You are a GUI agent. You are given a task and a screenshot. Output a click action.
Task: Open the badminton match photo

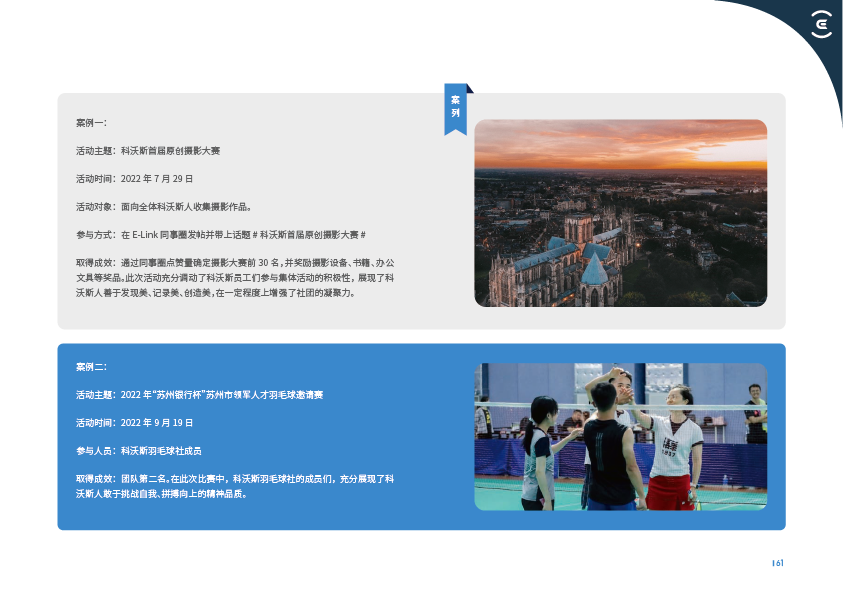620,436
